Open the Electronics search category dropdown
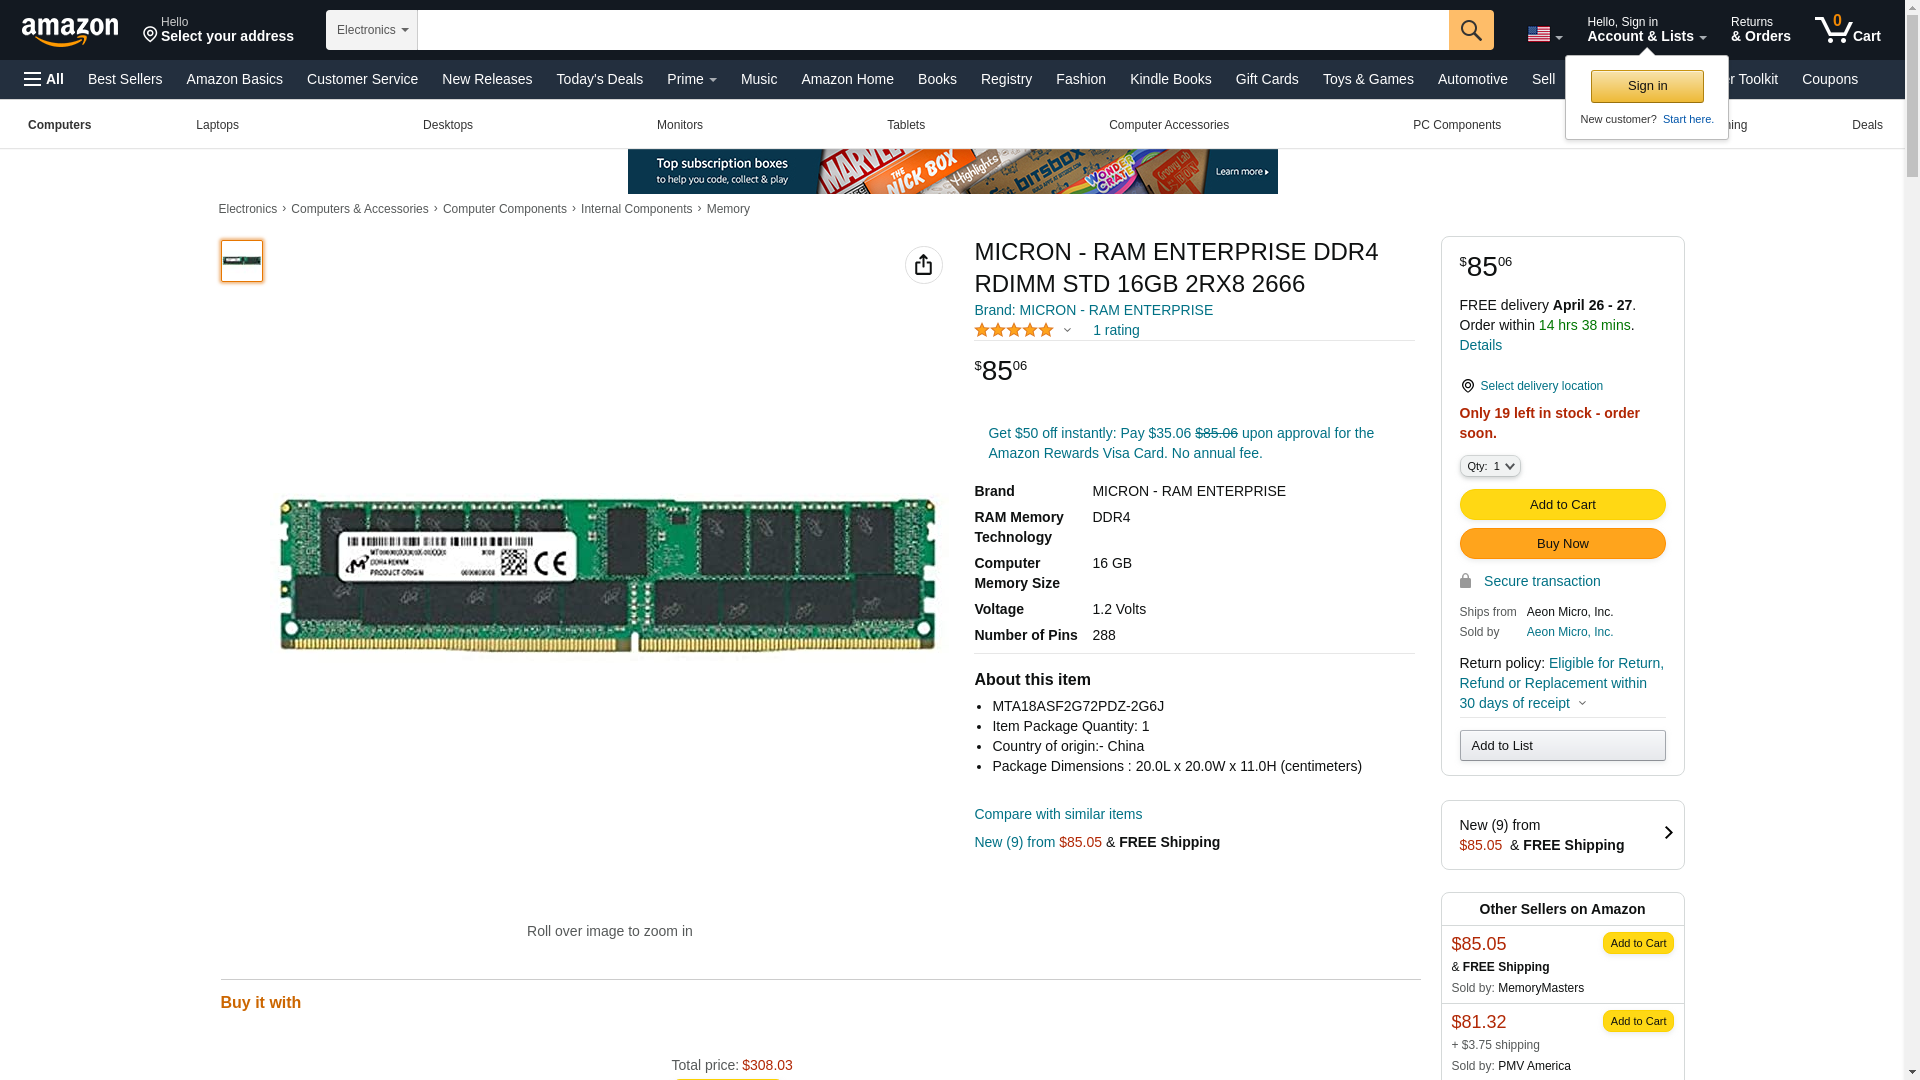1920x1080 pixels. (x=372, y=30)
